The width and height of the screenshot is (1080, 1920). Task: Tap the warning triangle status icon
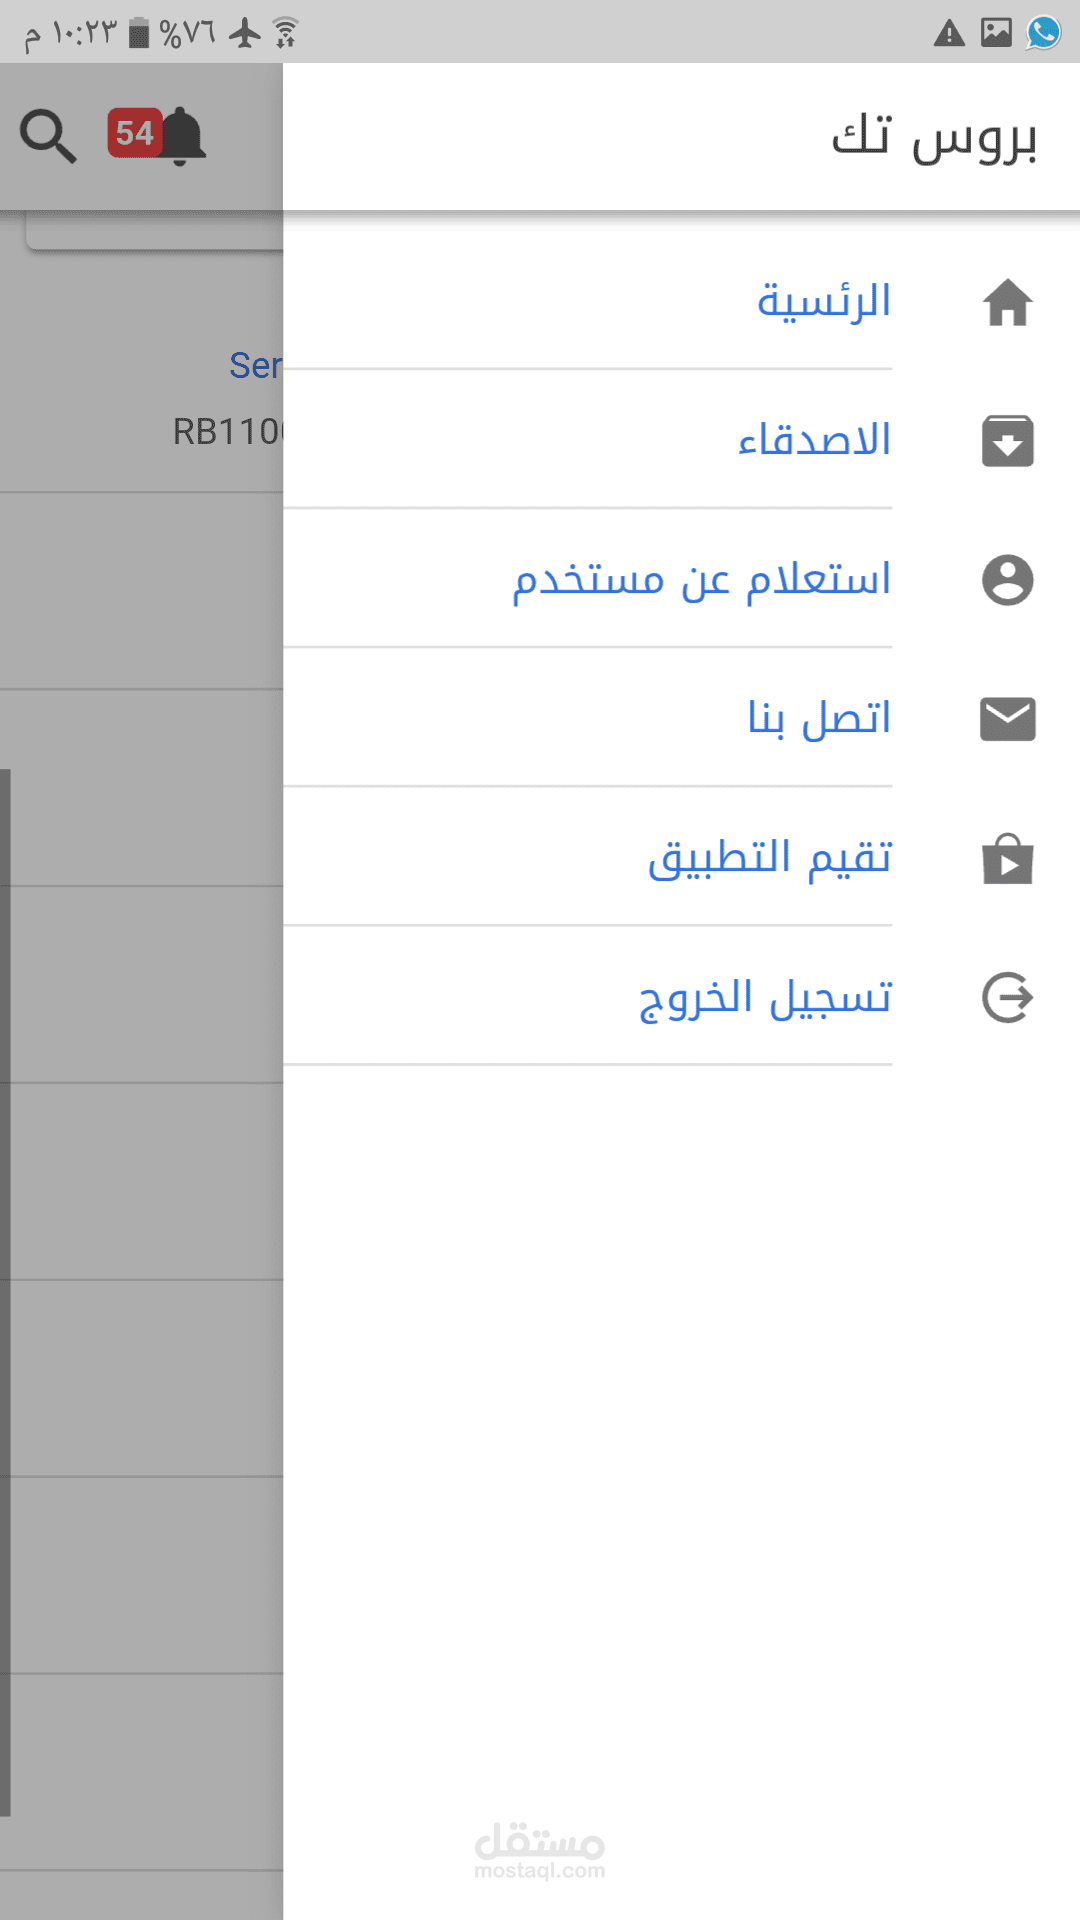(x=949, y=34)
